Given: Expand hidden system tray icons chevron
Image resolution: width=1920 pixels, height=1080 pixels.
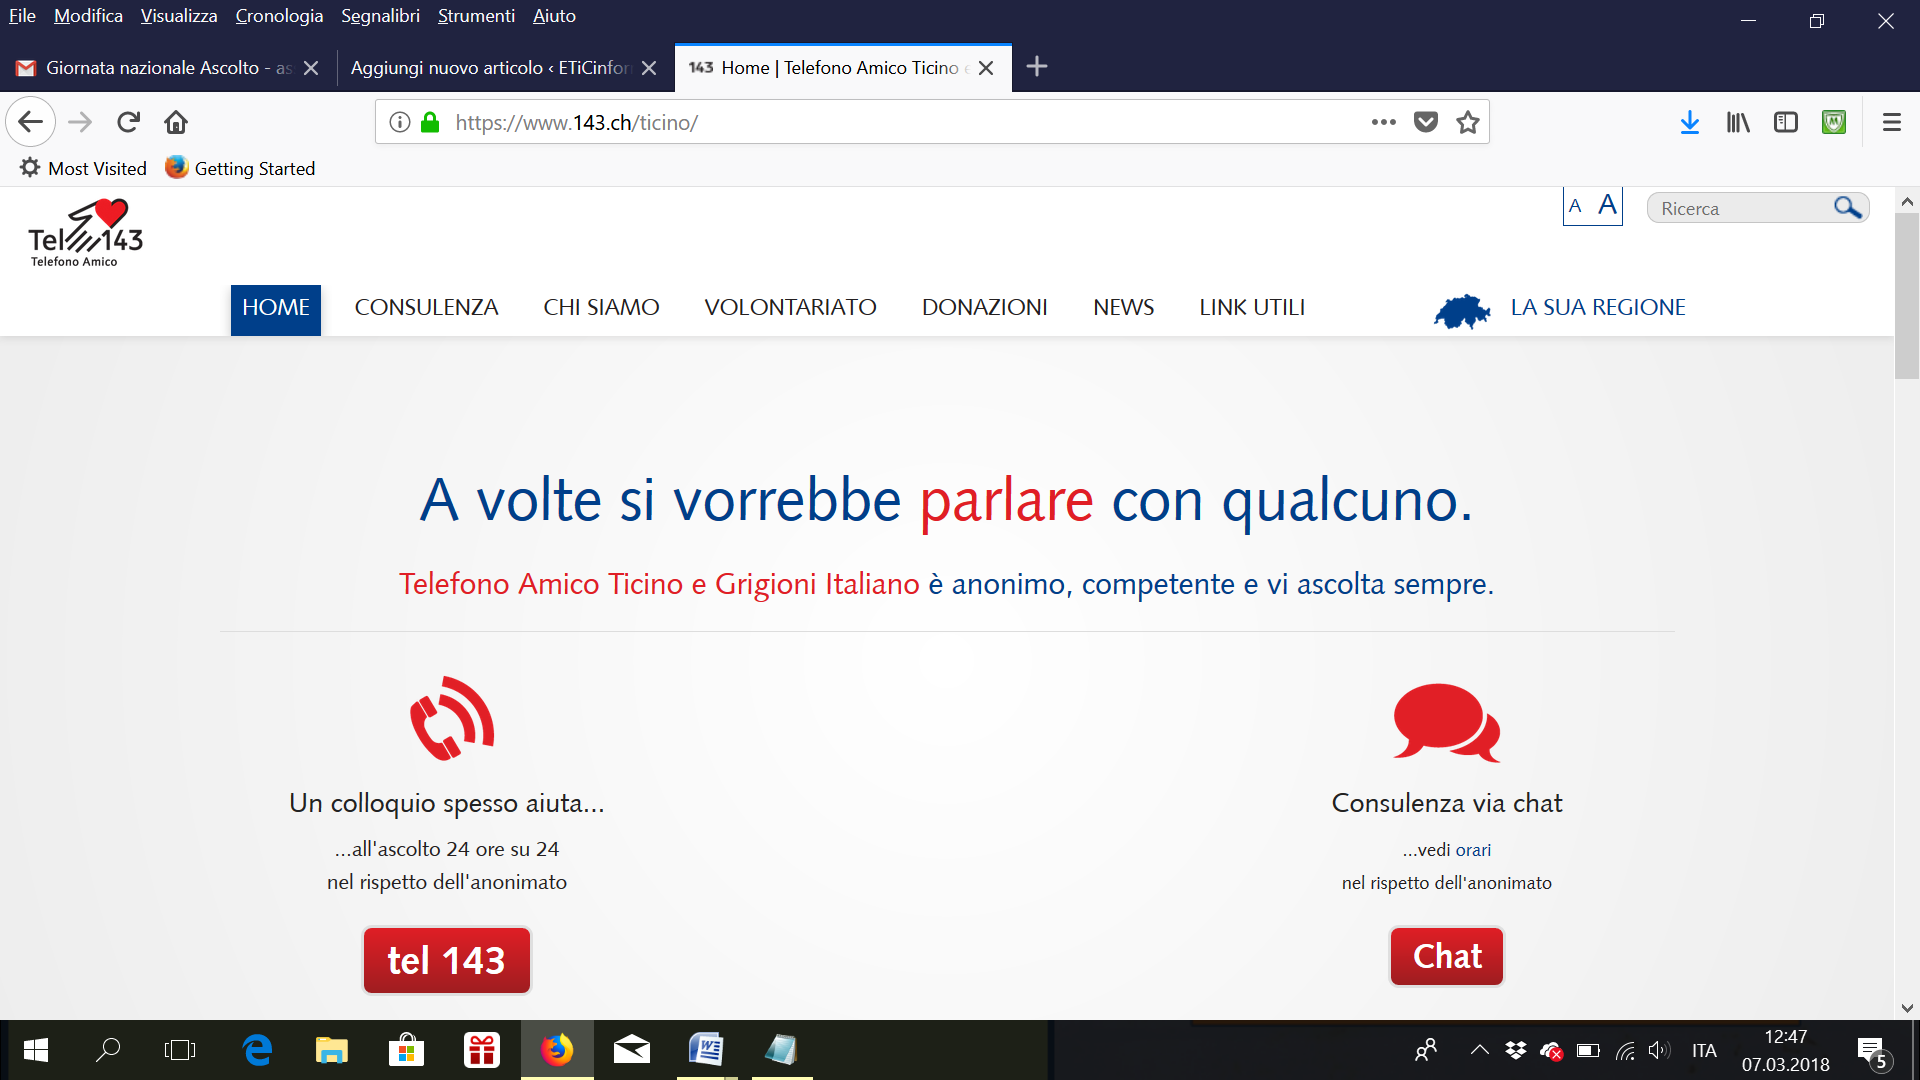Looking at the screenshot, I should [1480, 1050].
